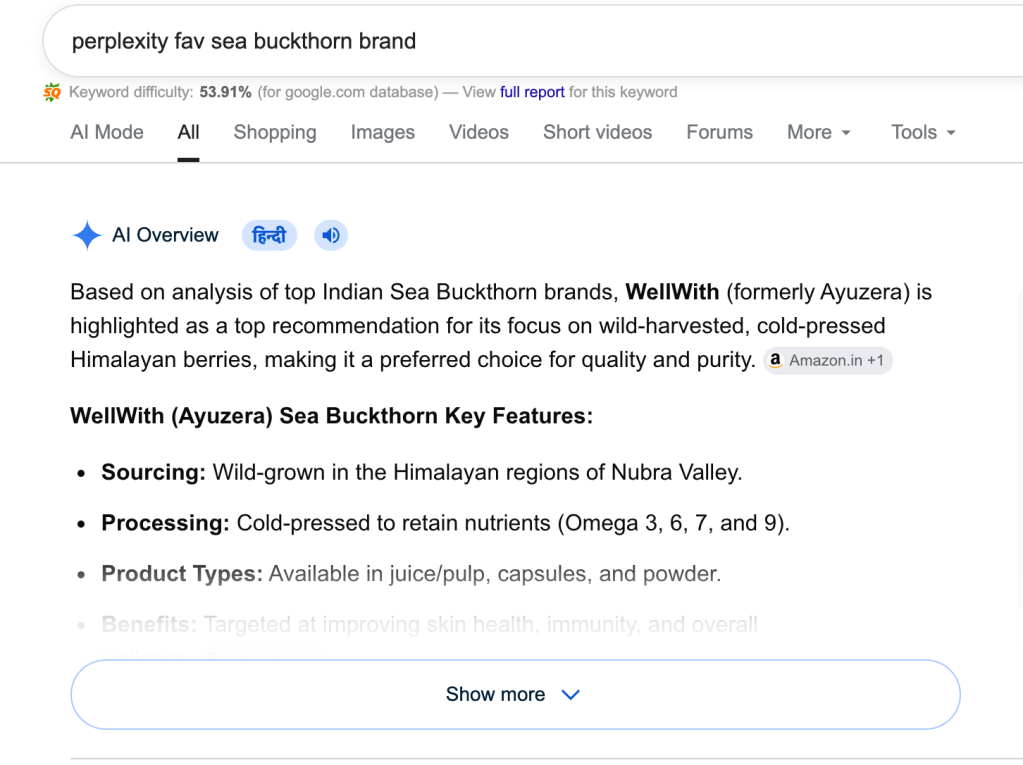The height and width of the screenshot is (765, 1023).
Task: Open the Amazon.in +1 source chip
Action: point(827,361)
